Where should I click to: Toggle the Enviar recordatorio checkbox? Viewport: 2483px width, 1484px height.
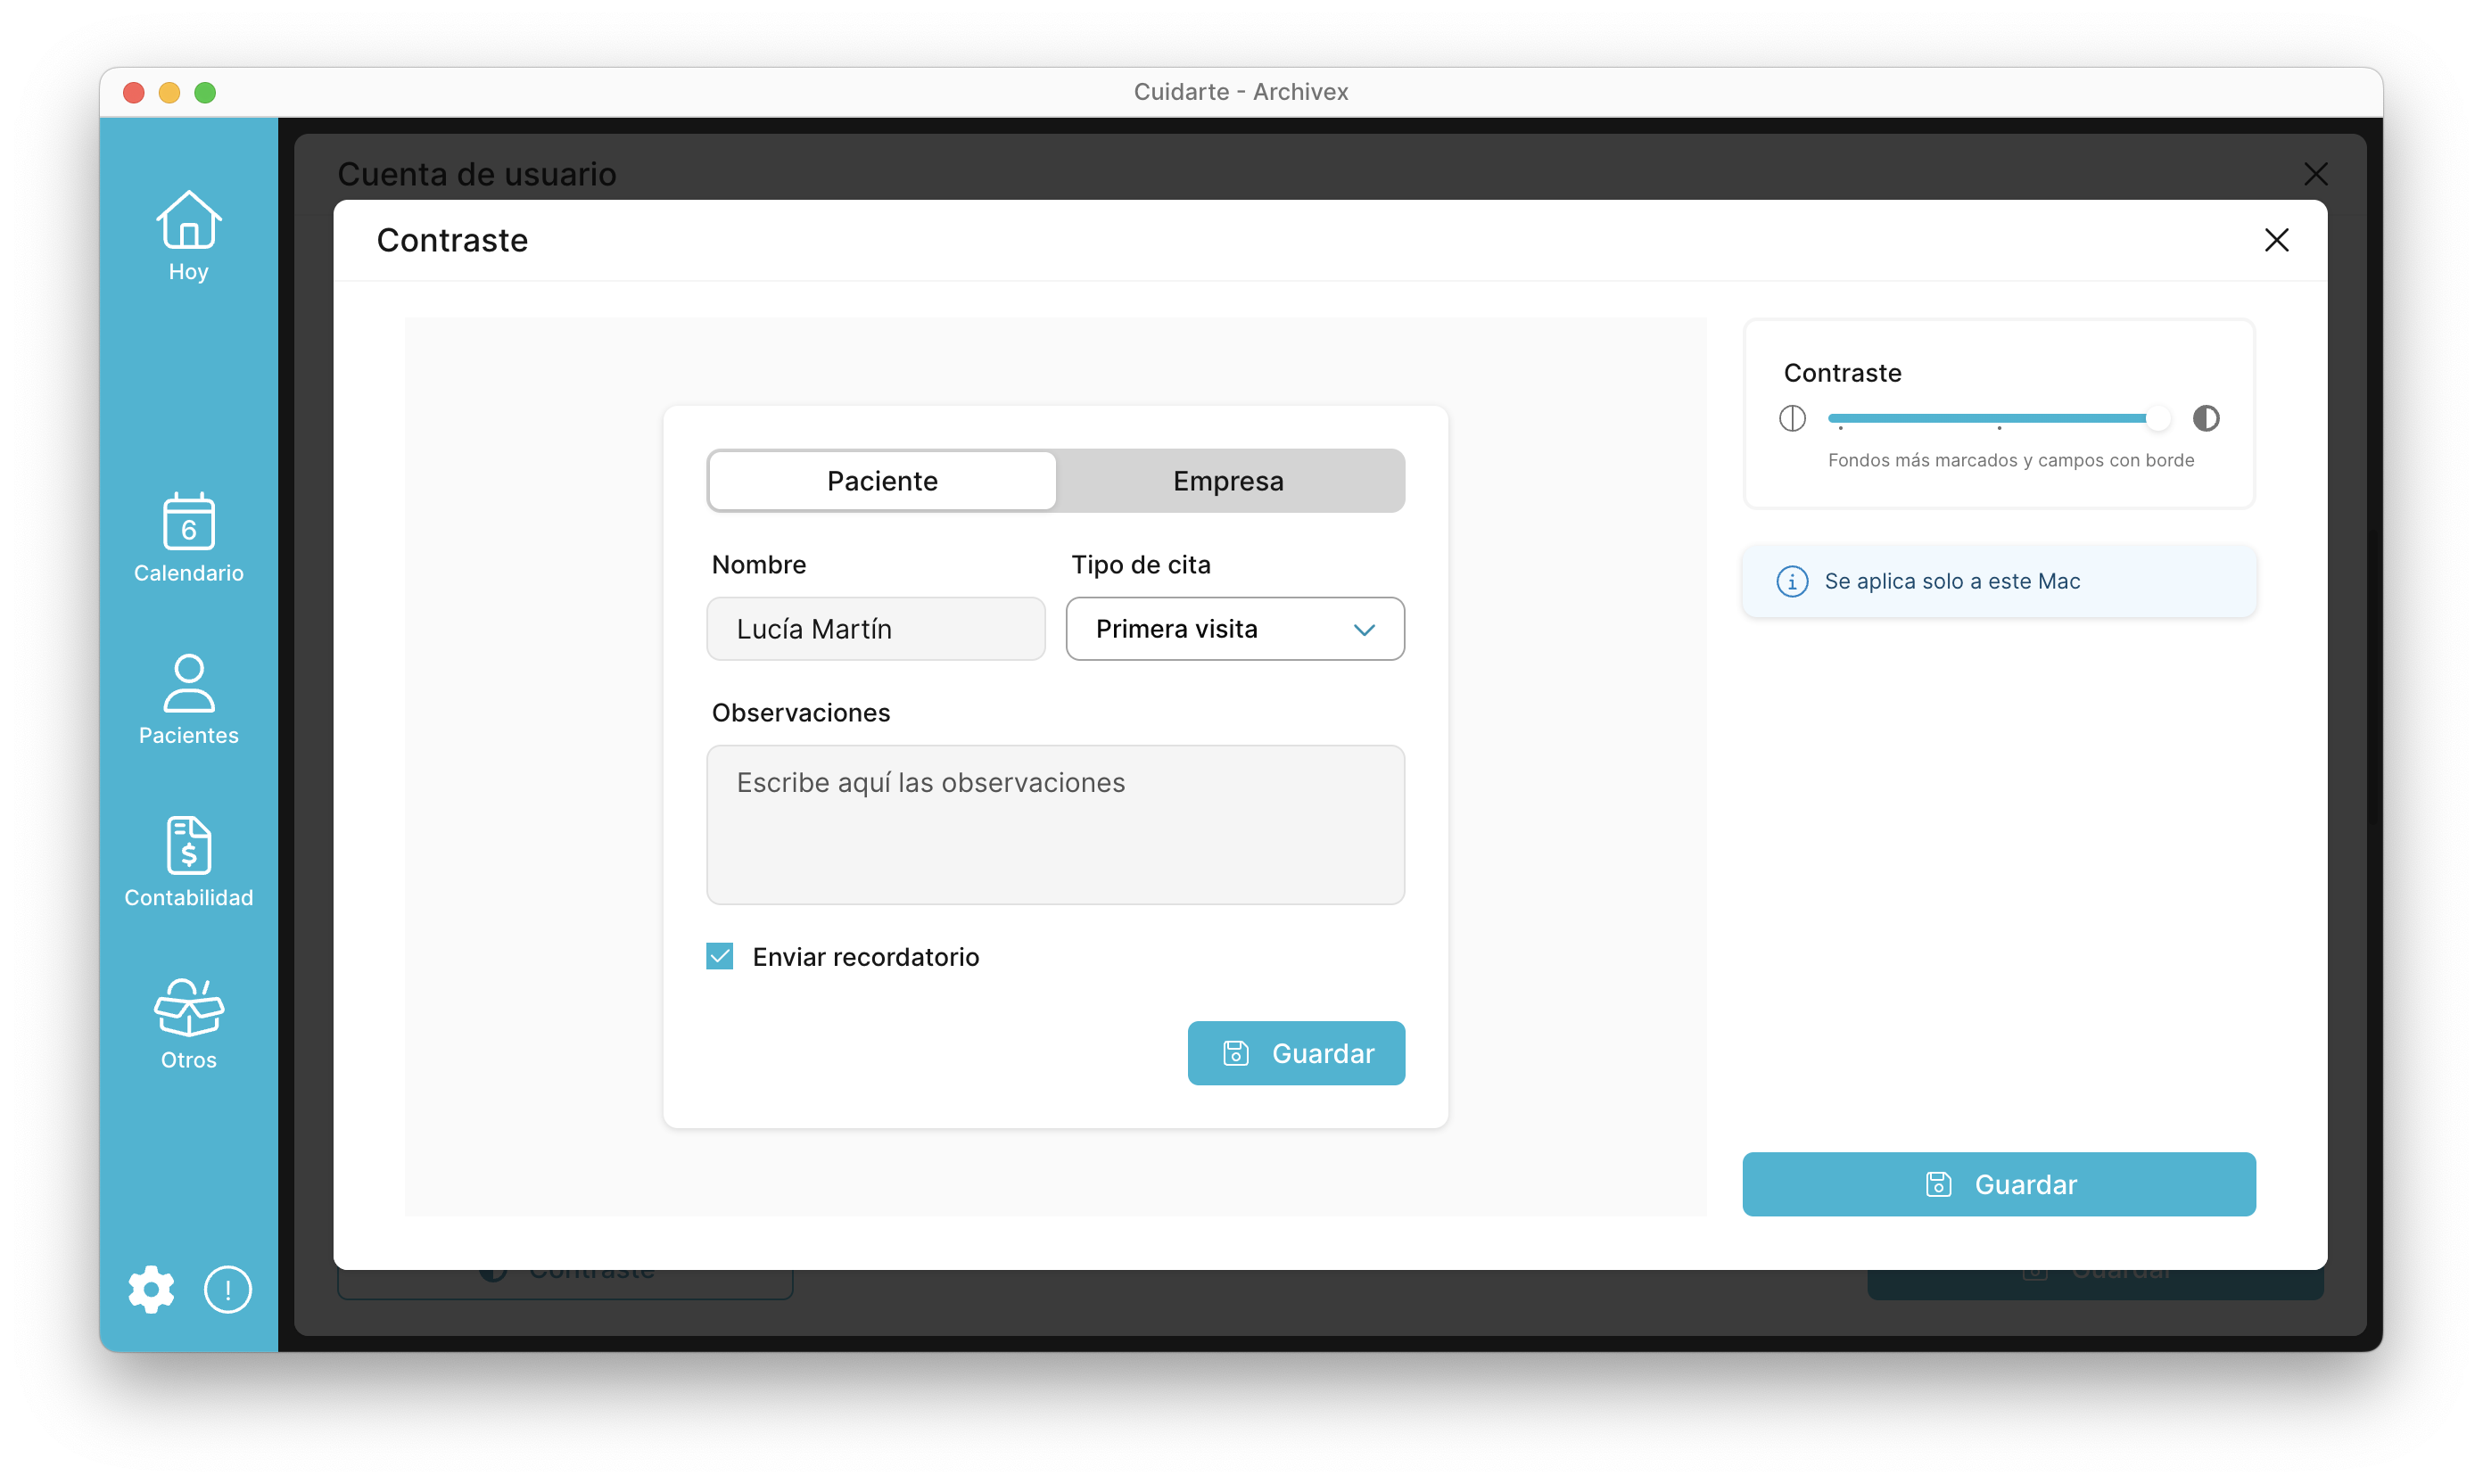pos(720,956)
